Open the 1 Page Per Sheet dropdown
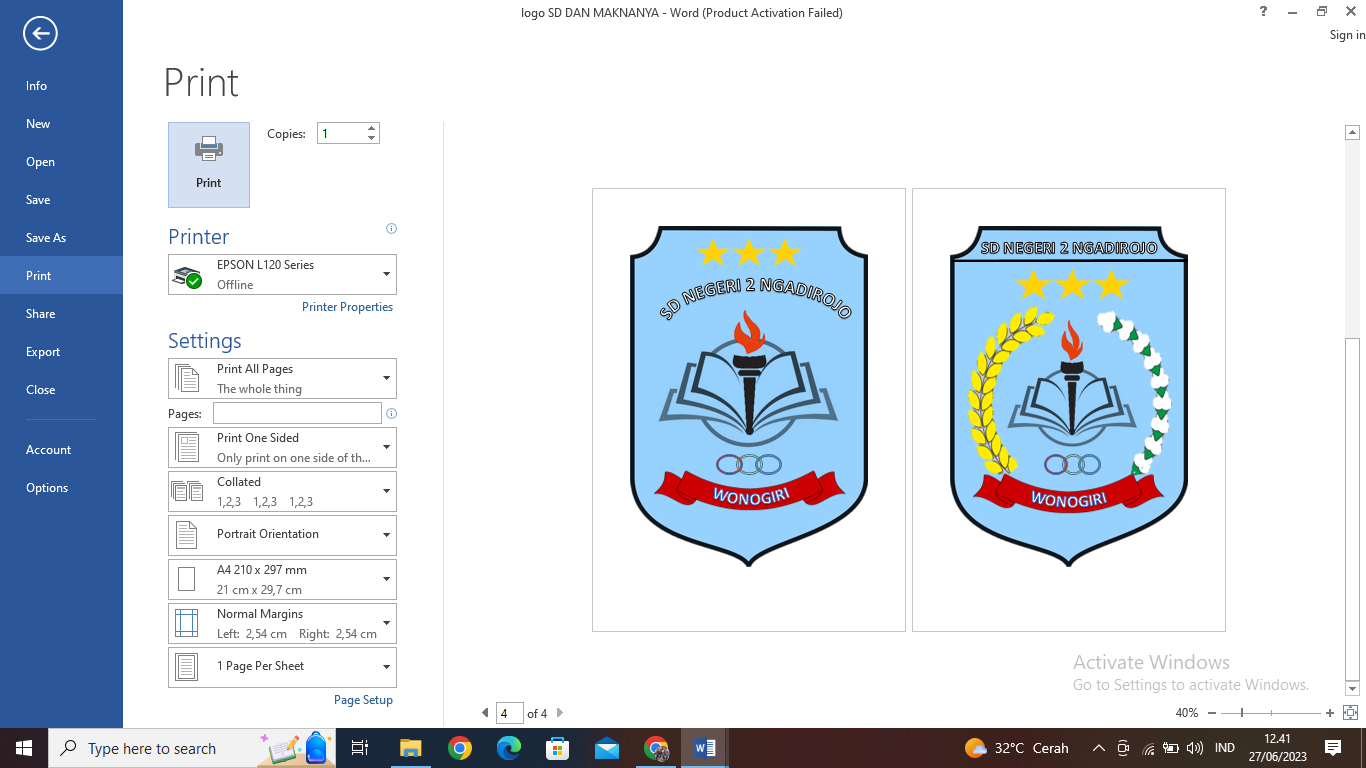The height and width of the screenshot is (768, 1366). pyautogui.click(x=282, y=667)
